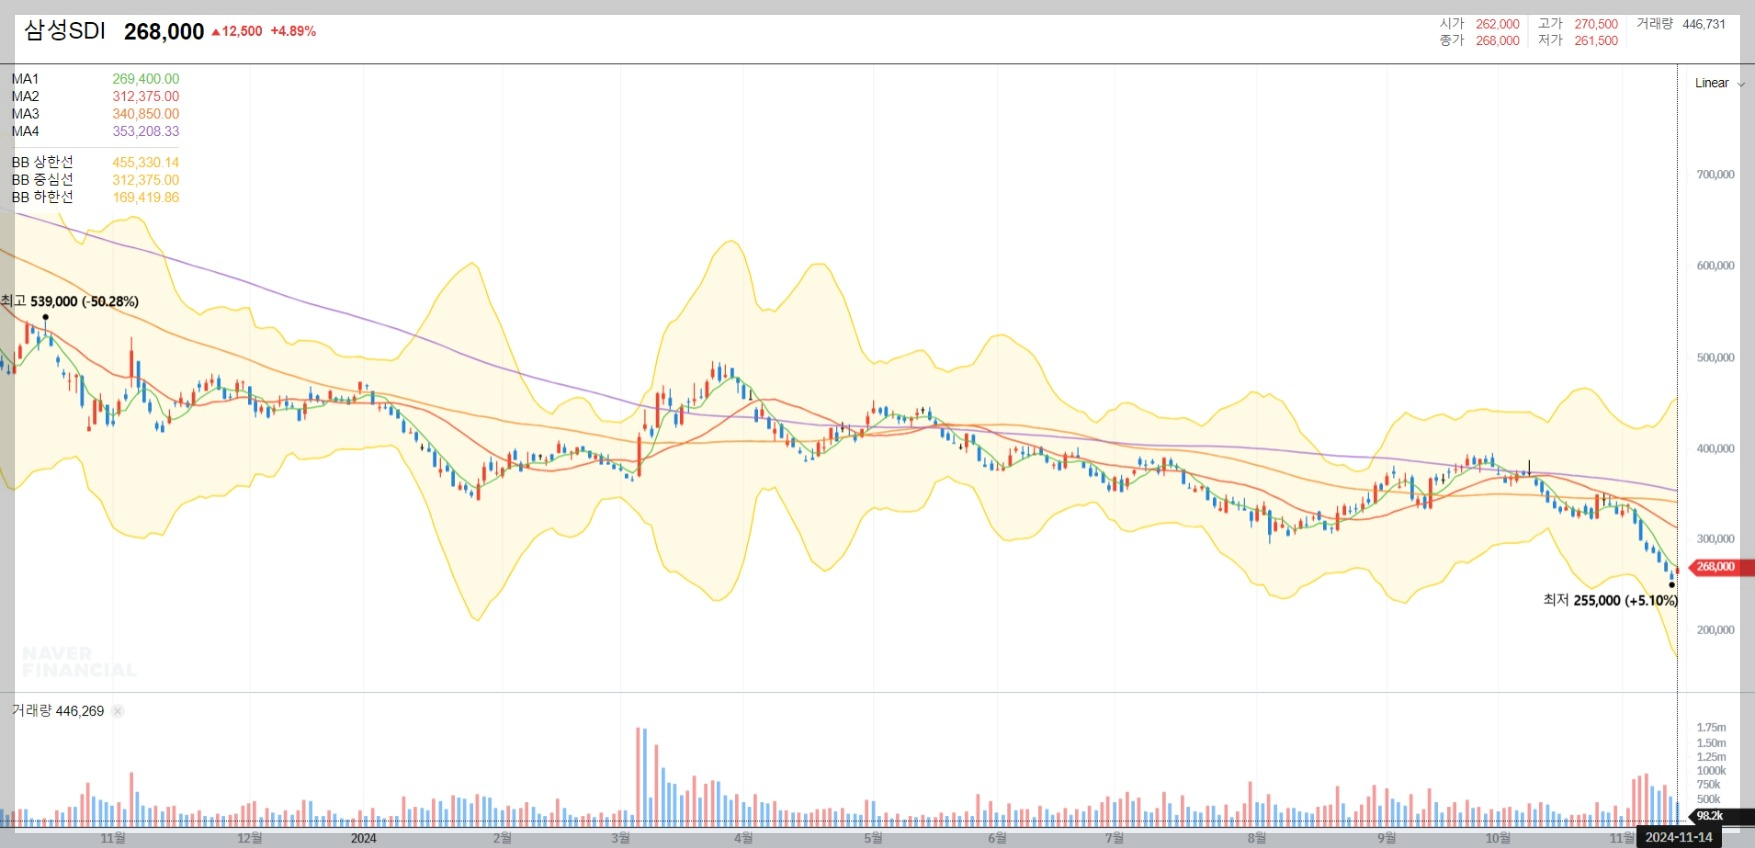
Task: Click MA4 value 353,208.33
Action: point(146,131)
